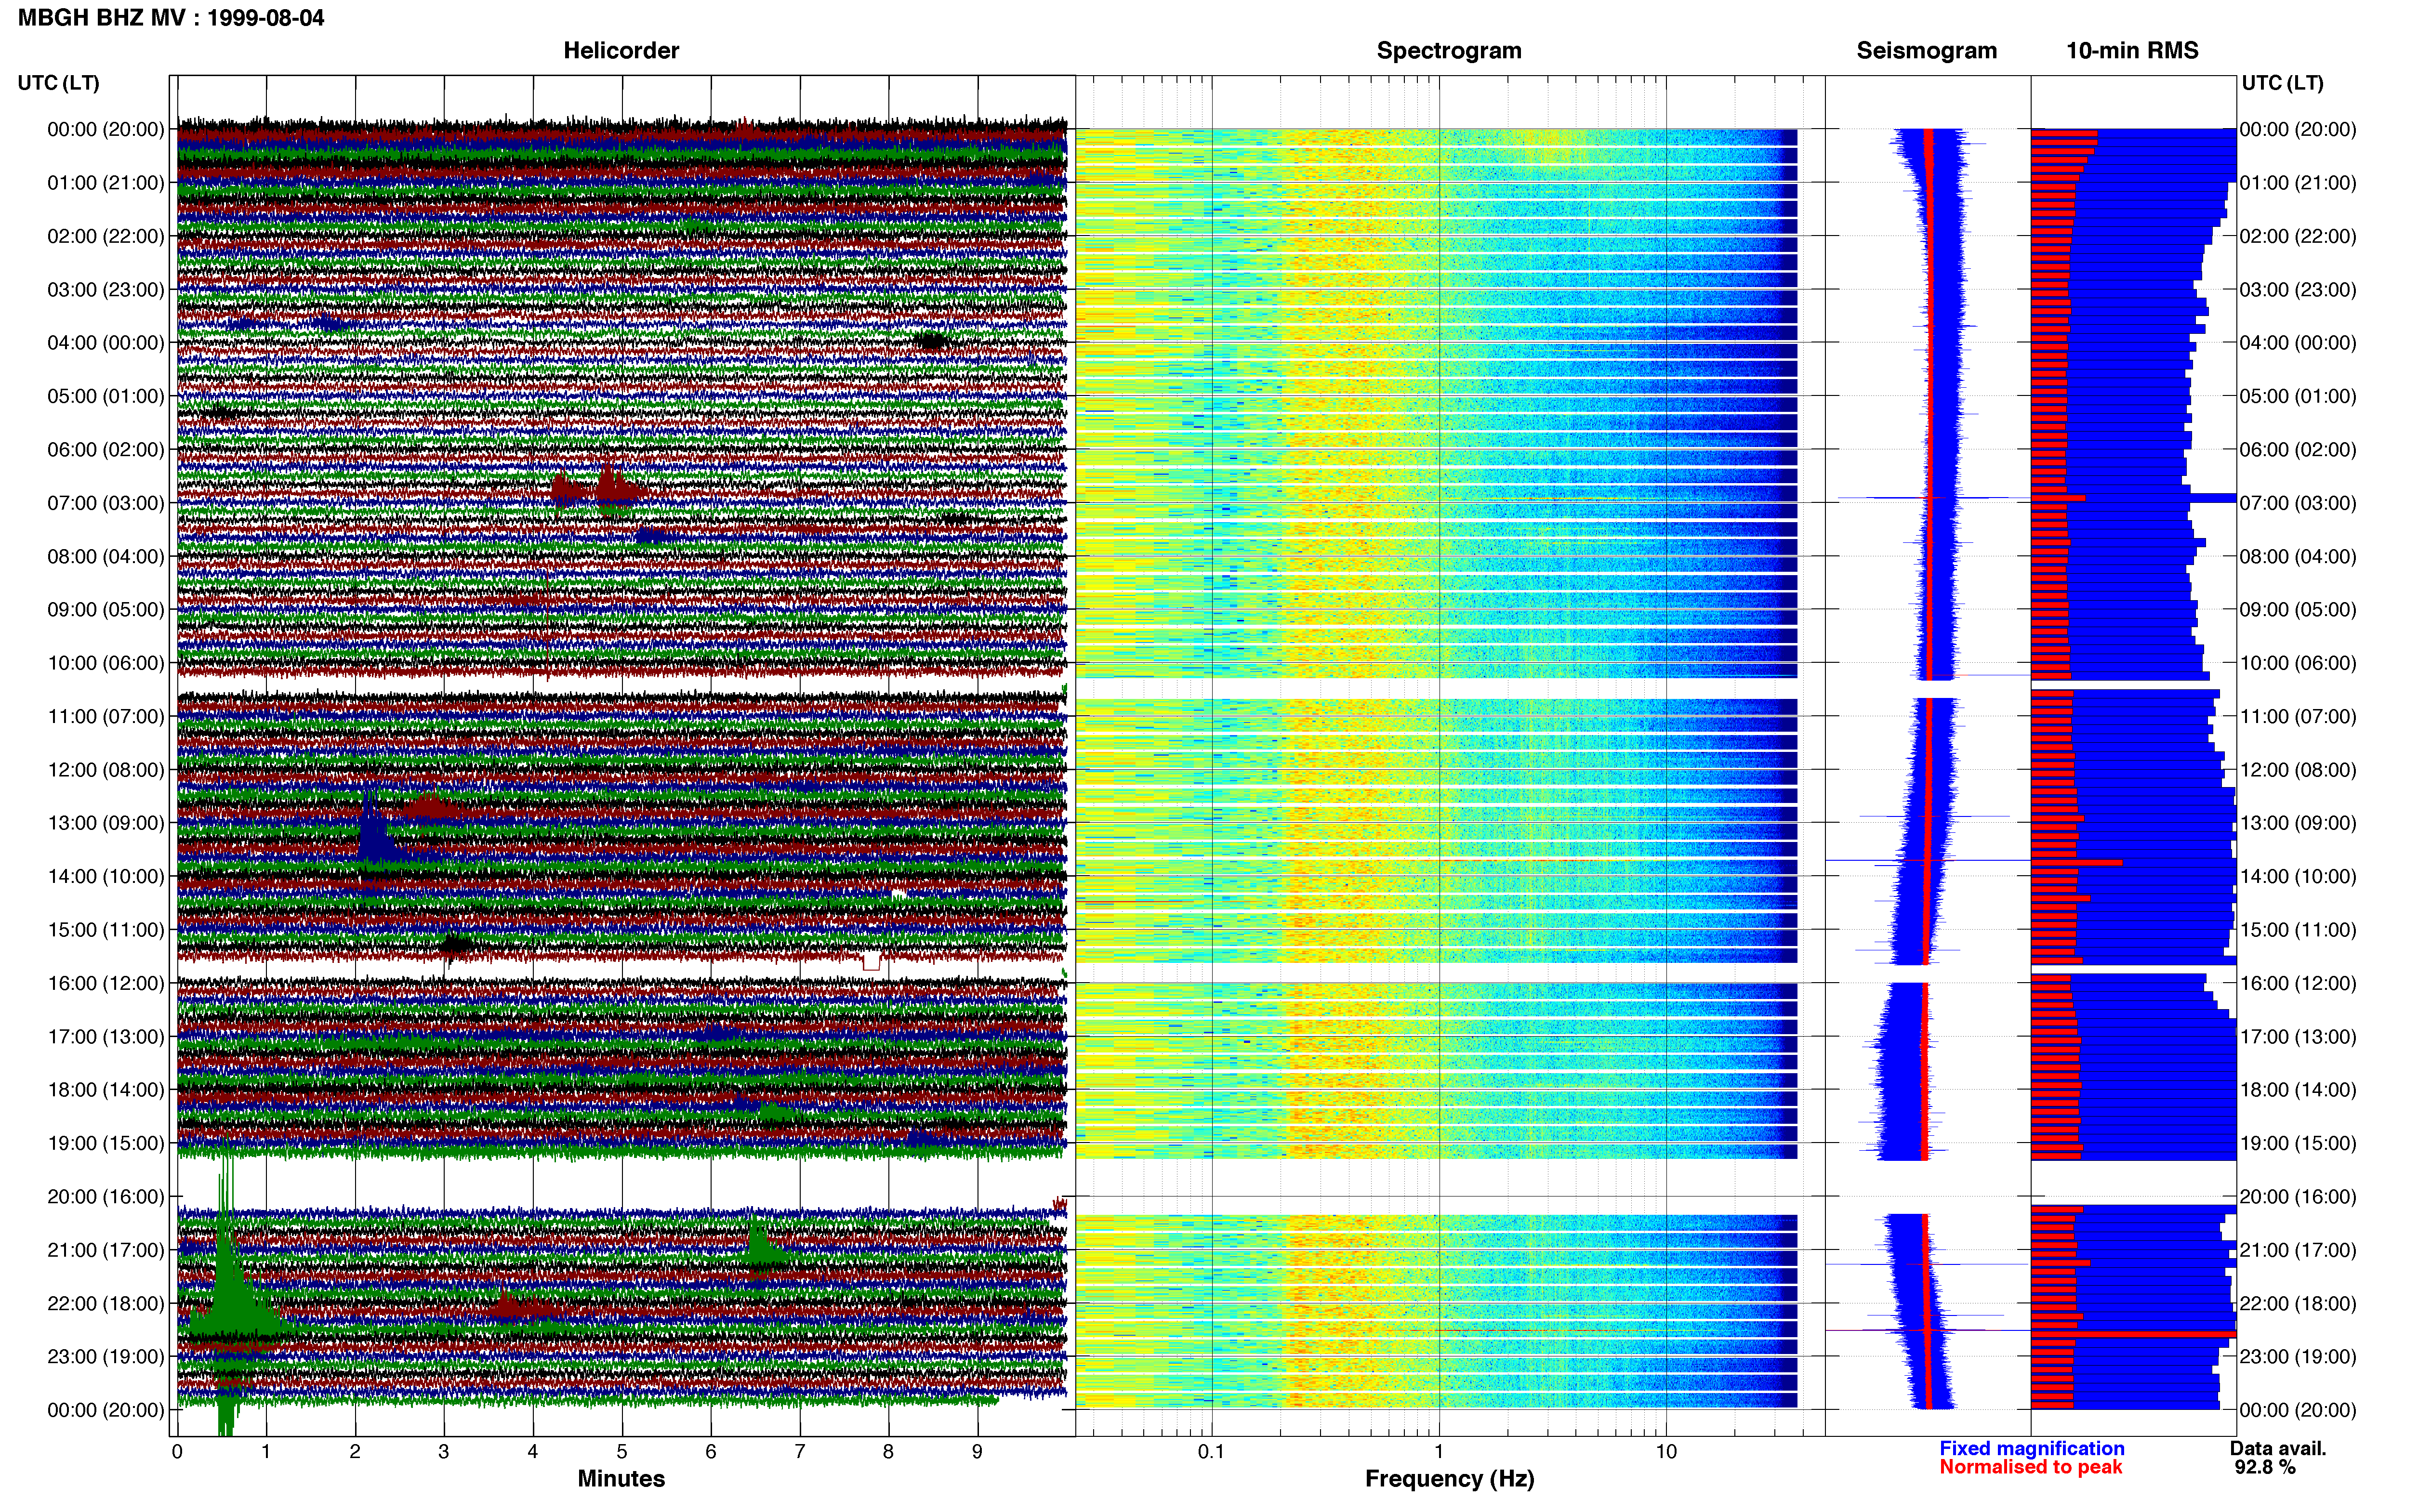Click the 7 tick on Minutes axis
The height and width of the screenshot is (1512, 2418).
pos(800,1451)
